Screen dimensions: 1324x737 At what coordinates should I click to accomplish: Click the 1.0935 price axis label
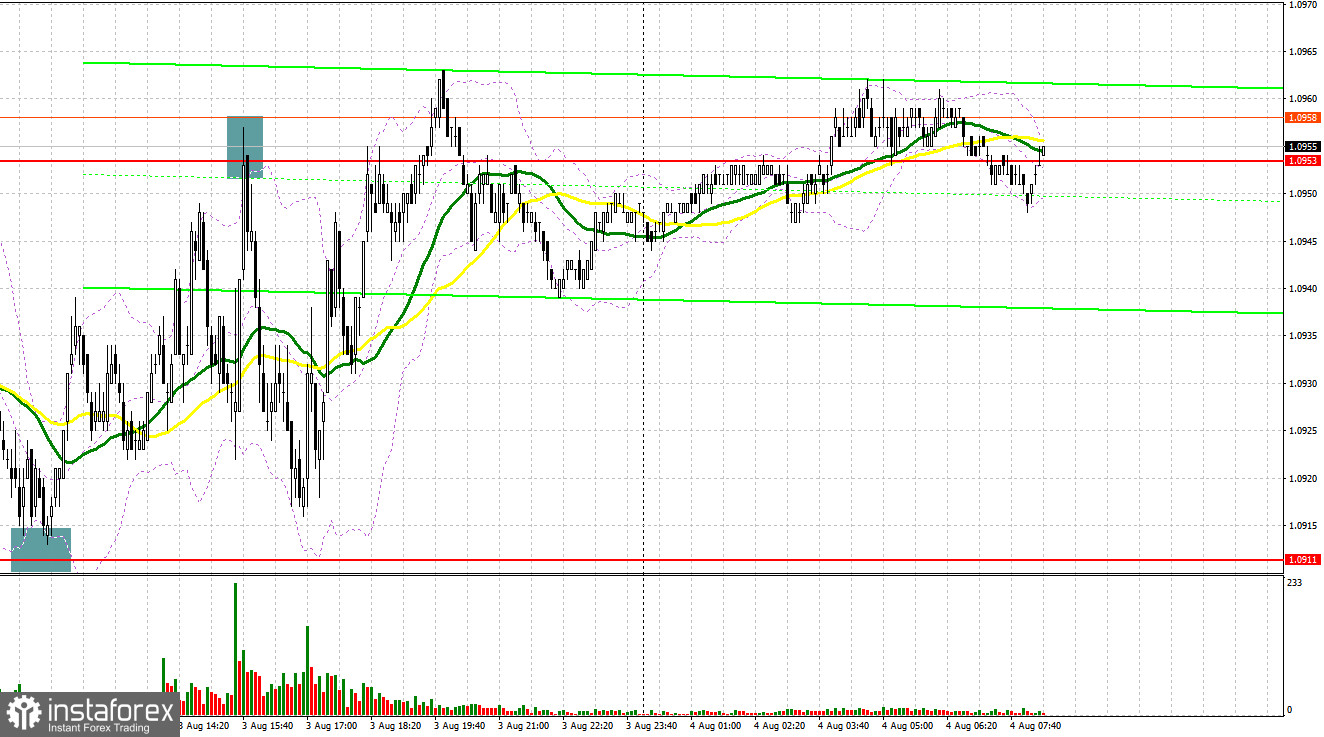[x=1303, y=336]
